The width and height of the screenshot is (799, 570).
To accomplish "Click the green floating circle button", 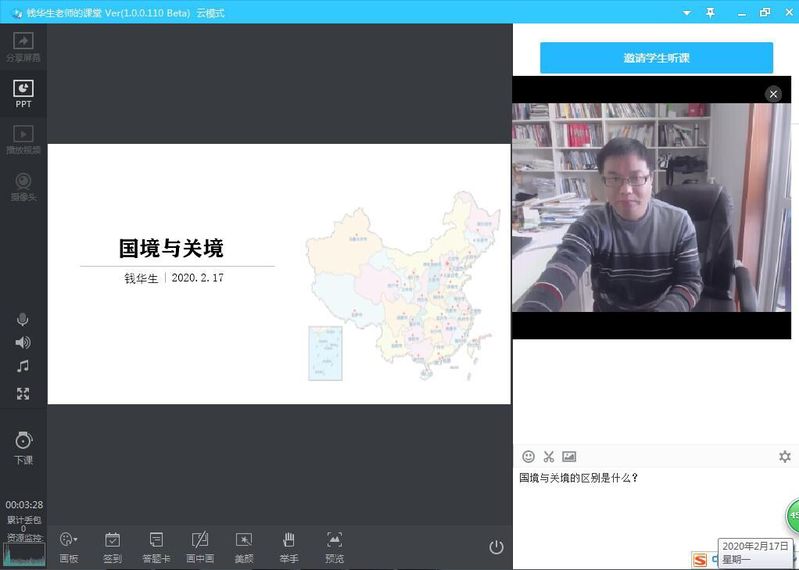I will tap(792, 515).
